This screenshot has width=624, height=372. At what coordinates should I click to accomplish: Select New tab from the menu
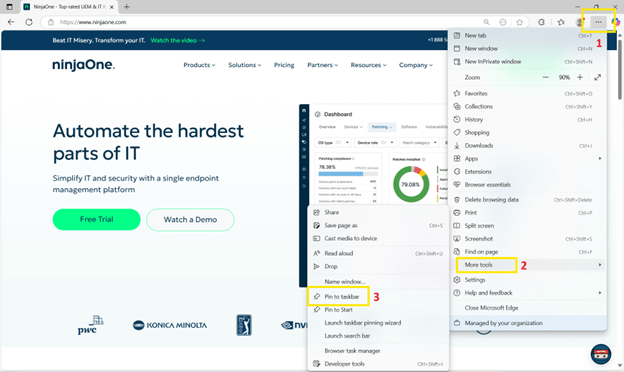point(528,35)
